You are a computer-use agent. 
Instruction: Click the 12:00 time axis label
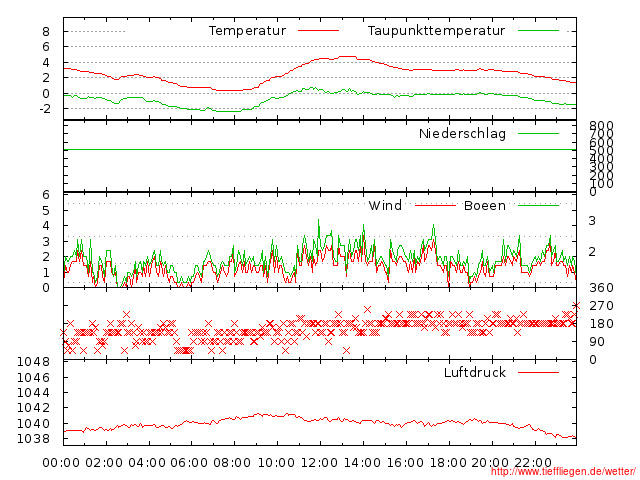tap(319, 463)
